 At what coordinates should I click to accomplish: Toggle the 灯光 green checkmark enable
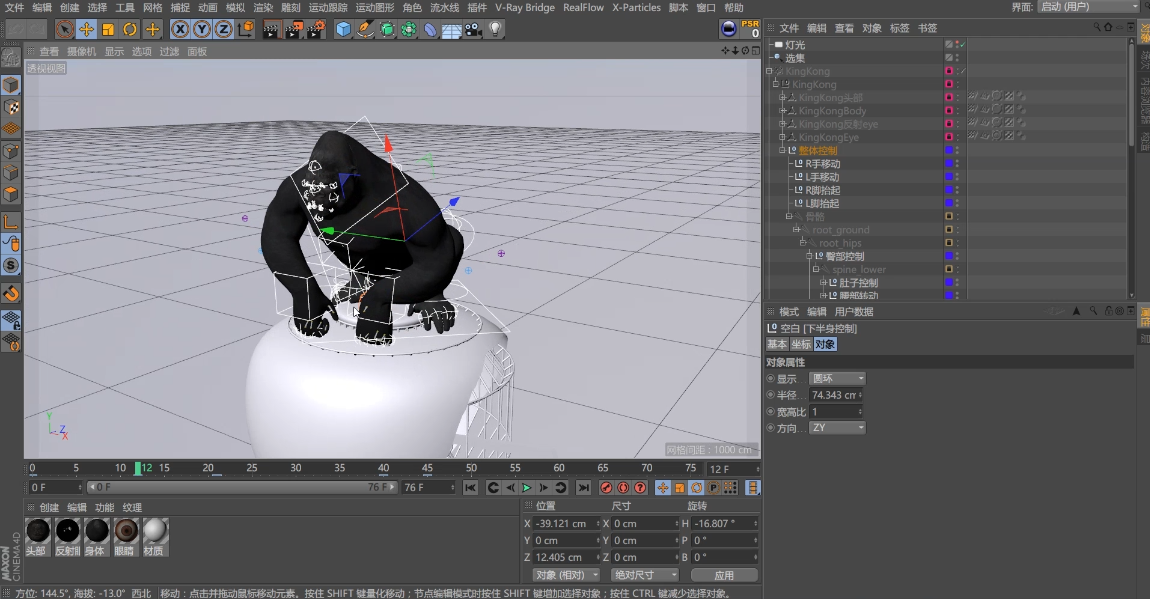click(x=962, y=45)
